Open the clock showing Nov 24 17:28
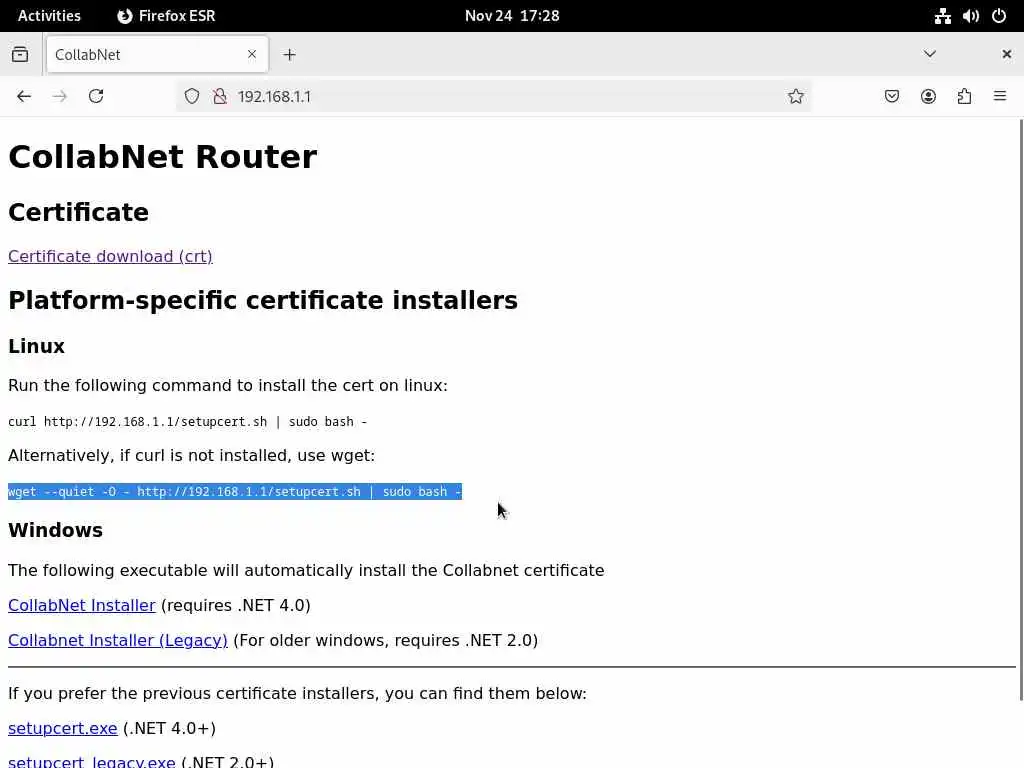 [512, 16]
